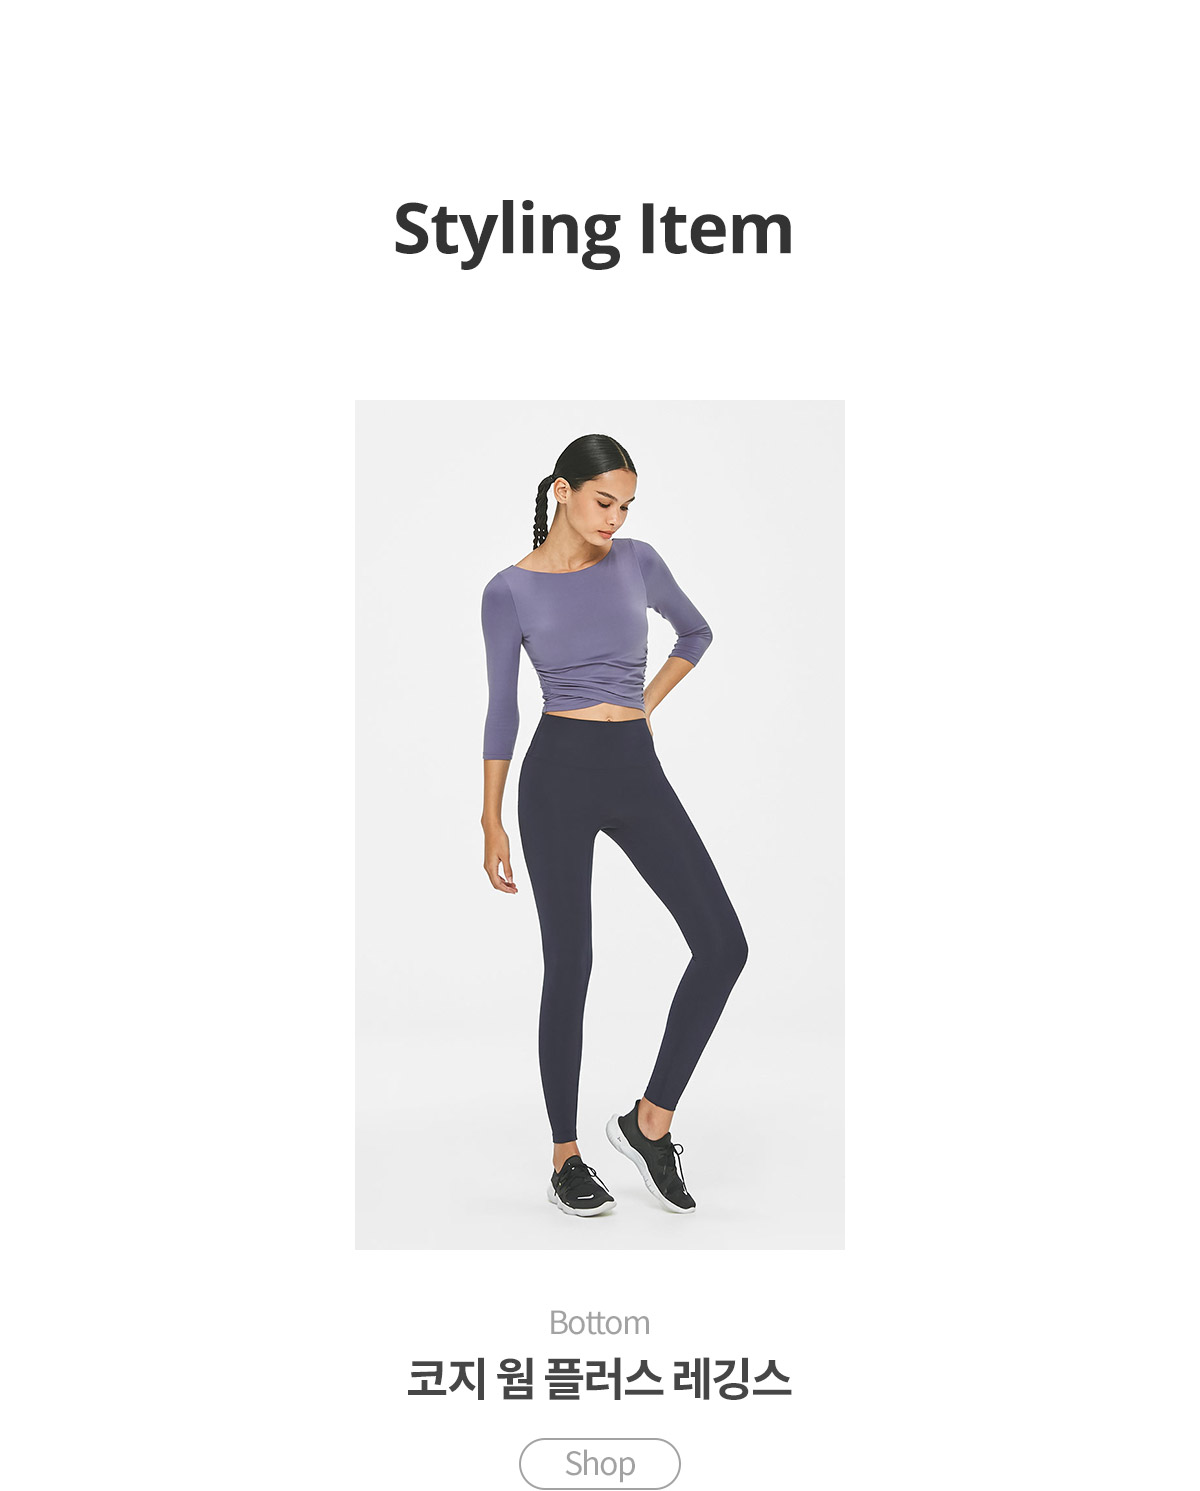Click the Shop button
Image resolution: width=1200 pixels, height=1491 pixels.
click(599, 1464)
